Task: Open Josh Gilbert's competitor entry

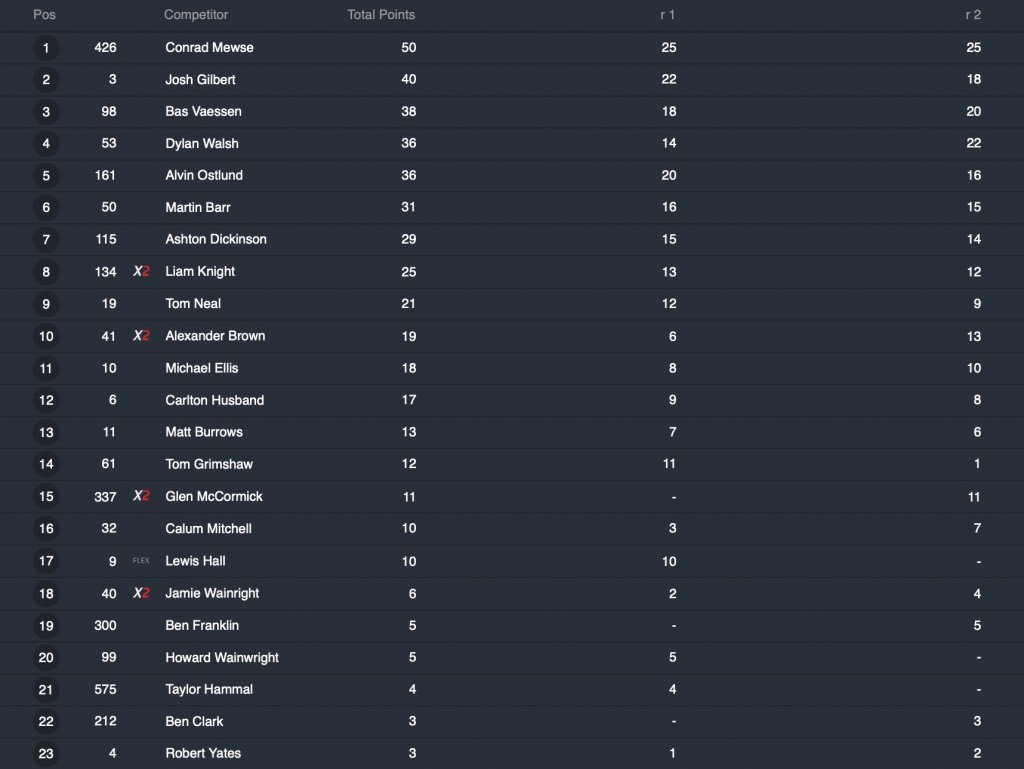Action: pyautogui.click(x=200, y=80)
